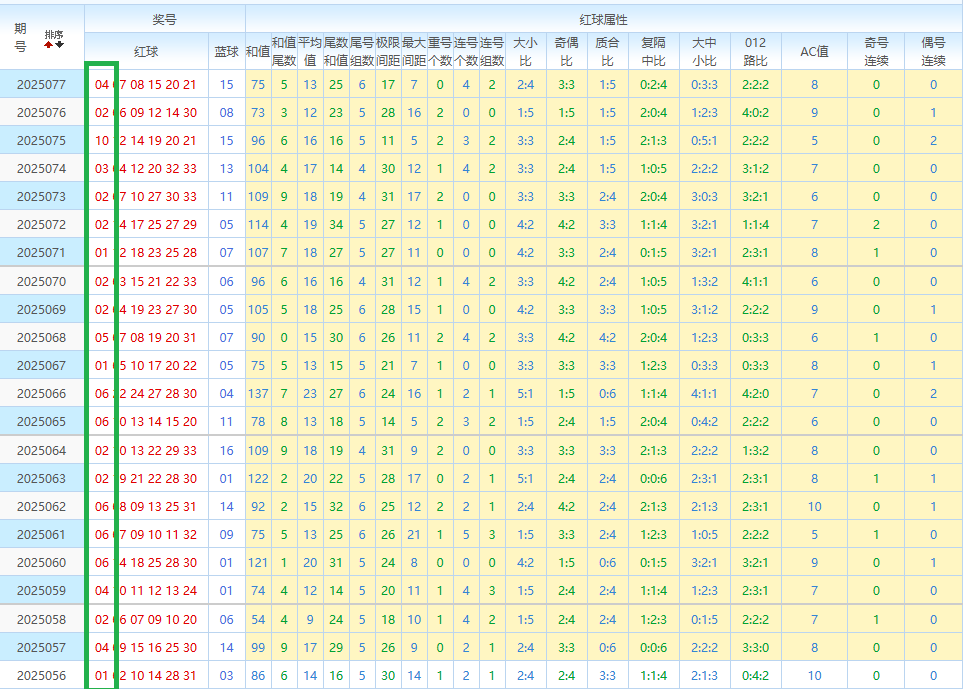Select issue number 2025065

(x=41, y=421)
